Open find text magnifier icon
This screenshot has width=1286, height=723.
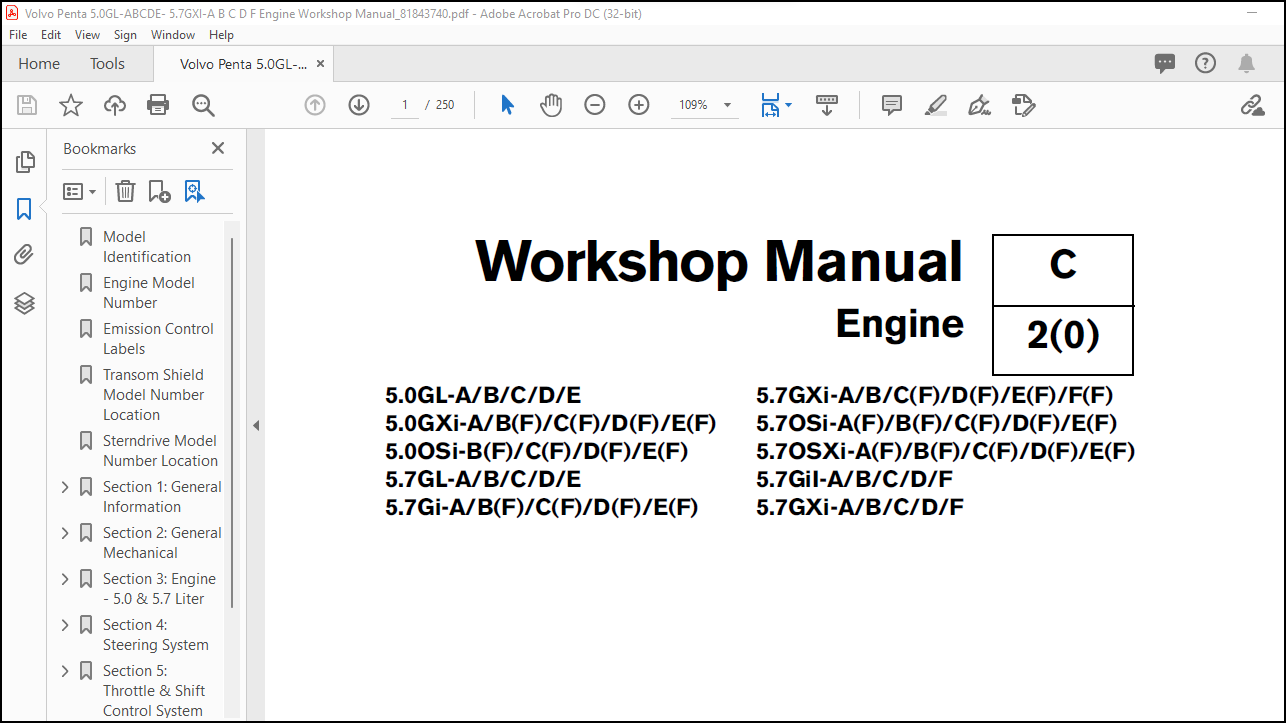(203, 105)
